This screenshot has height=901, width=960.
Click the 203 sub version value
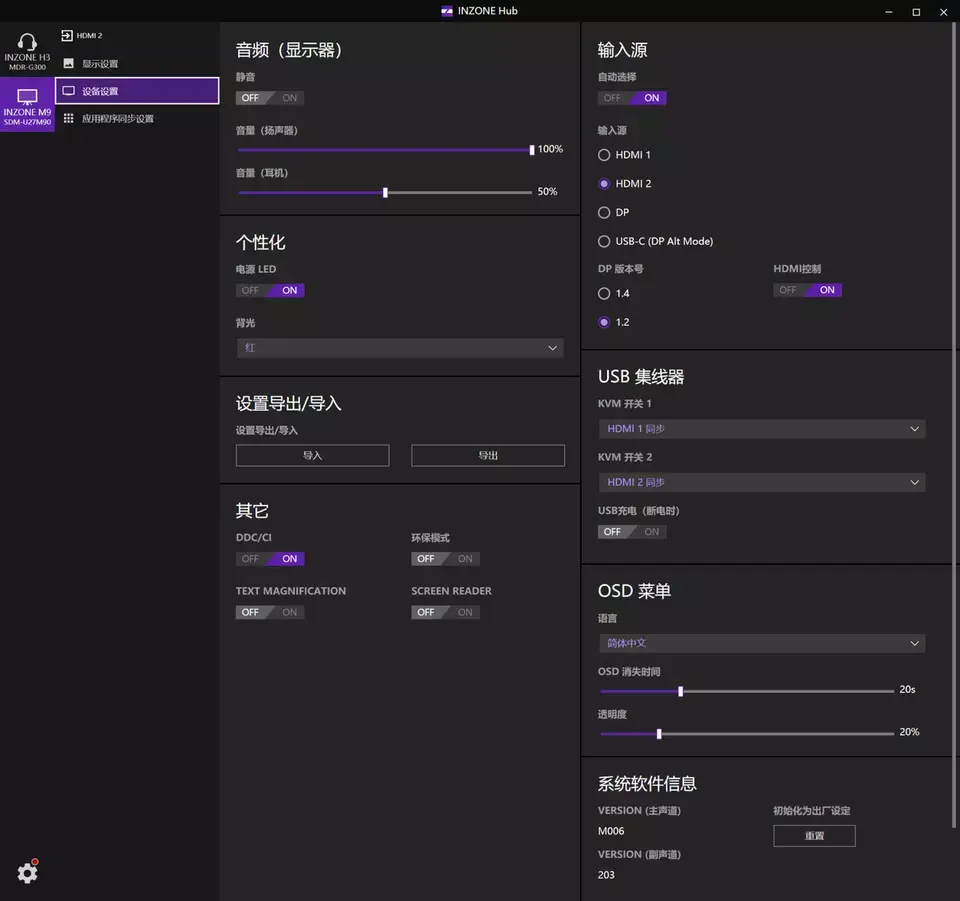tap(606, 875)
